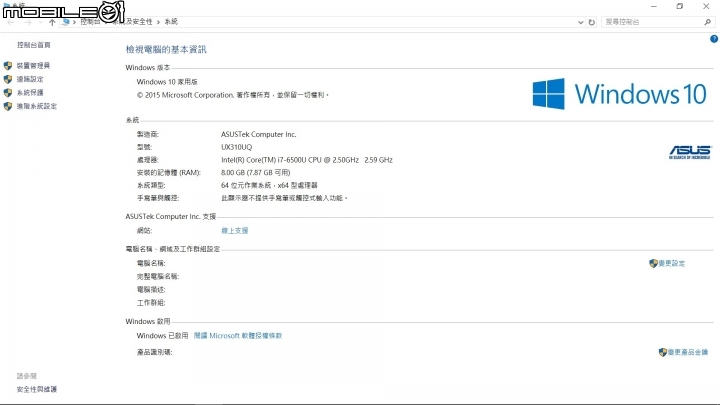The image size is (720, 405).
Task: Read the Microsoft software license terms link
Action: pyautogui.click(x=238, y=336)
